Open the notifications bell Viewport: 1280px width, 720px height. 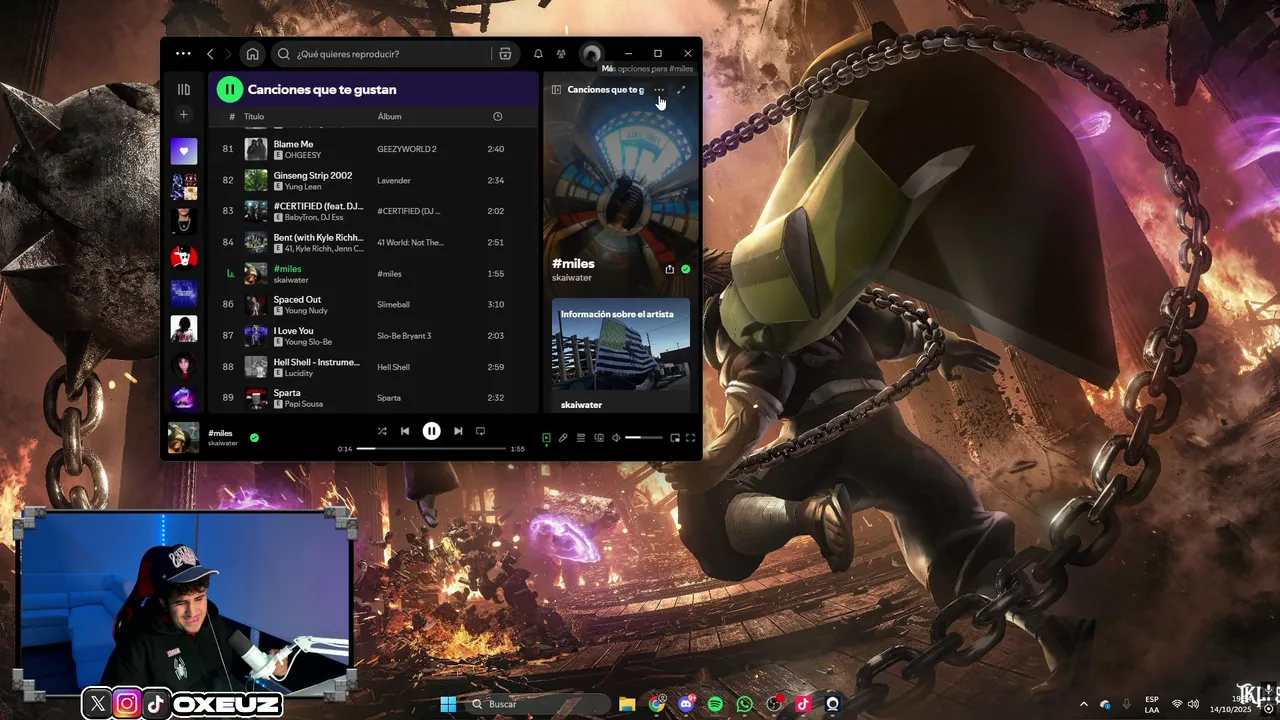(538, 54)
